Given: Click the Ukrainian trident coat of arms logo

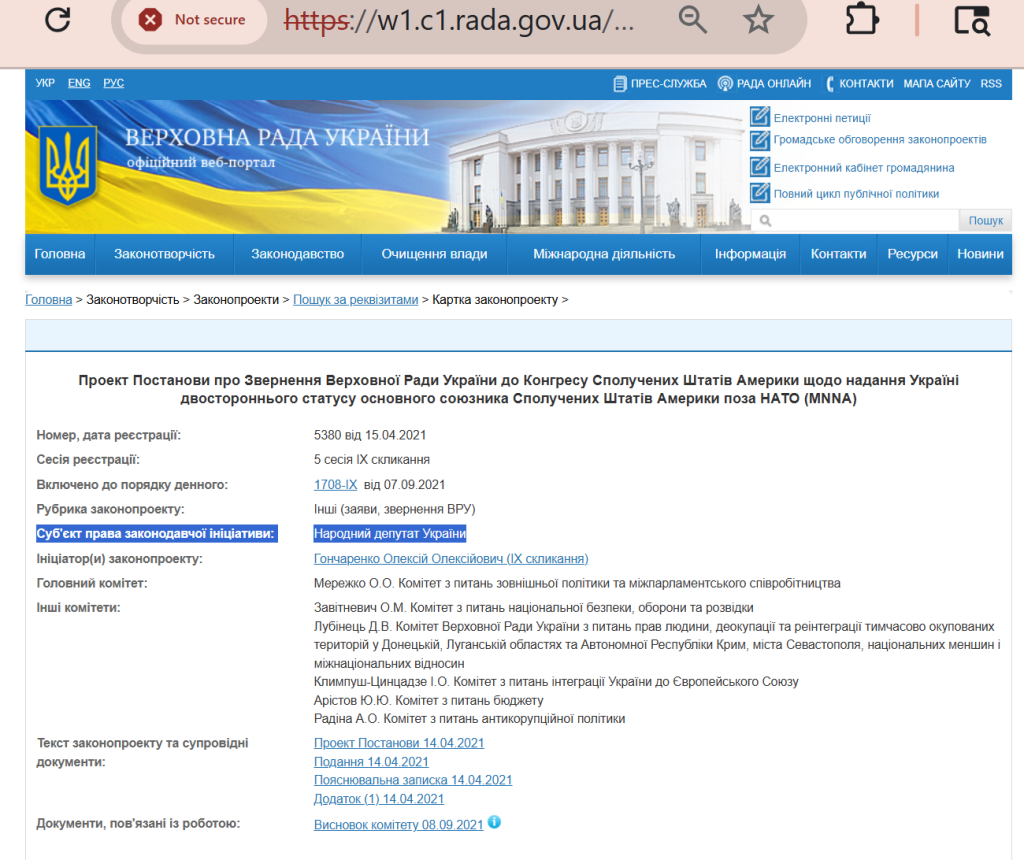Looking at the screenshot, I should tap(67, 165).
